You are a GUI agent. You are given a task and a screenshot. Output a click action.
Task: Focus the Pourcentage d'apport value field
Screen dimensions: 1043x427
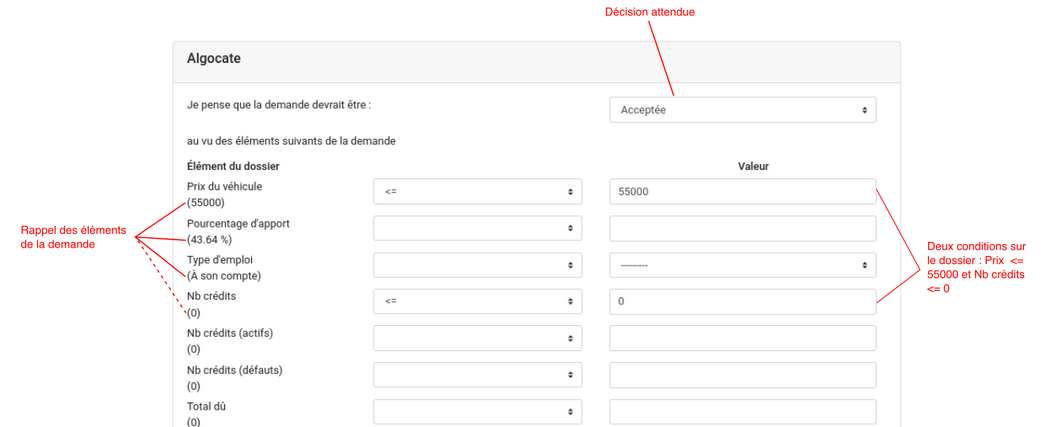point(742,228)
